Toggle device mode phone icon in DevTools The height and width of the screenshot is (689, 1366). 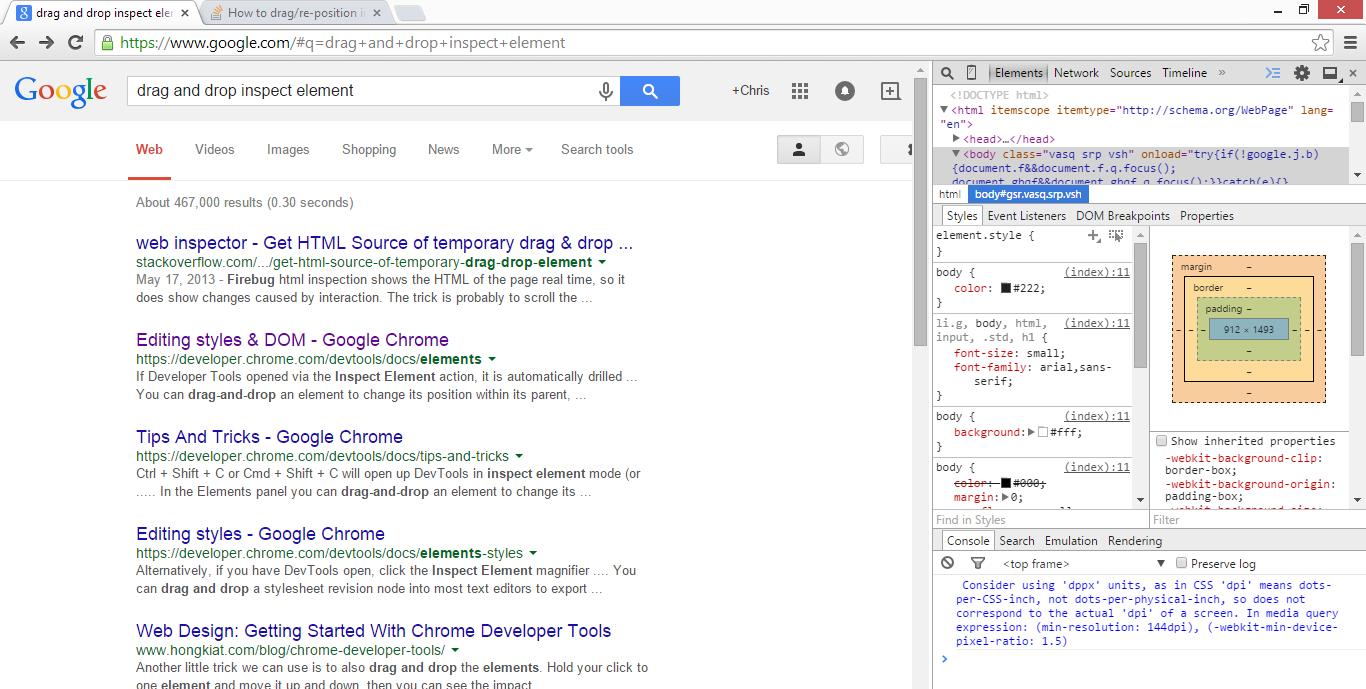pos(971,73)
